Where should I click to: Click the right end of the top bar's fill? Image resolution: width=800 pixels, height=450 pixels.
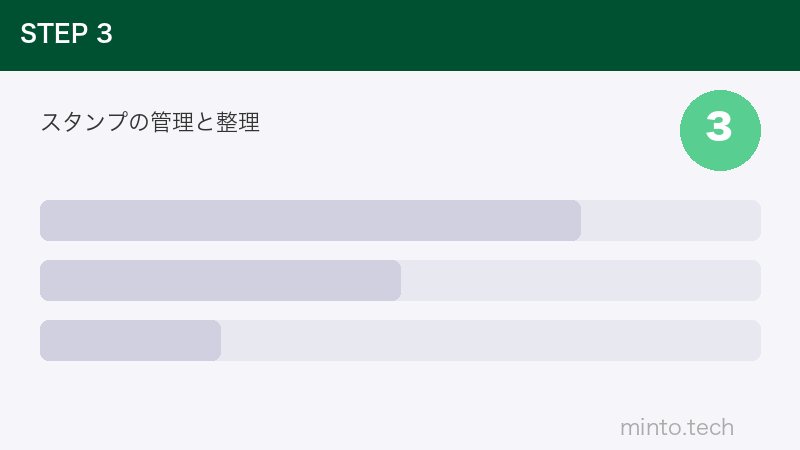(x=576, y=220)
